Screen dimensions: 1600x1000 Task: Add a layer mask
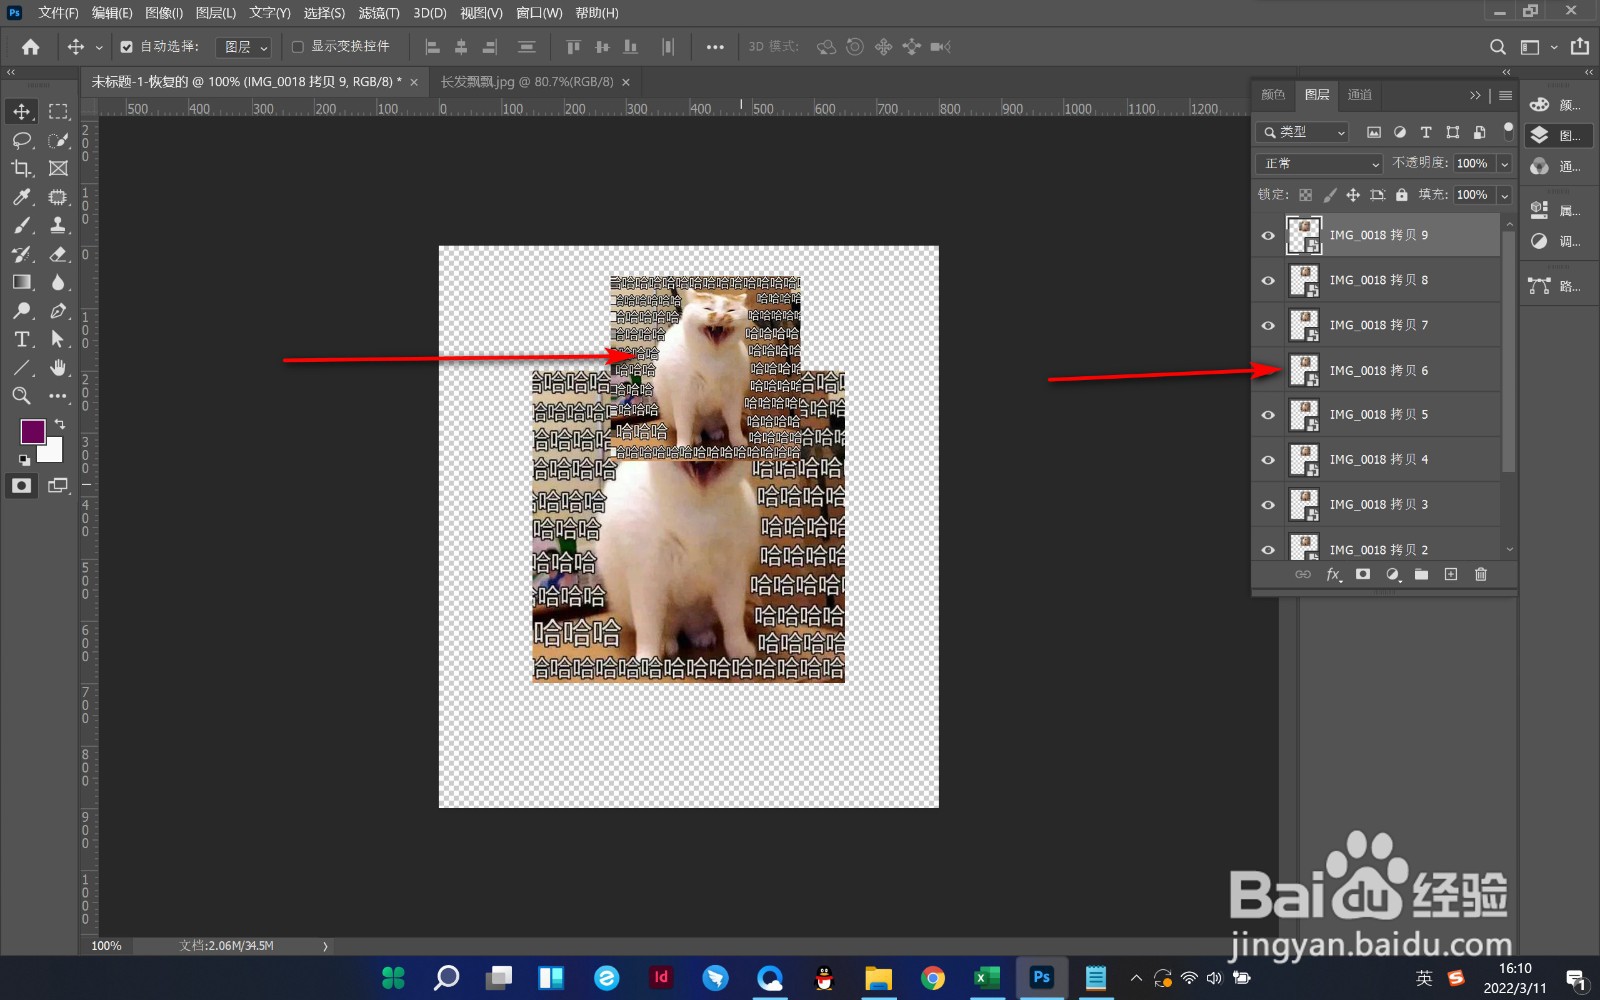[1362, 574]
